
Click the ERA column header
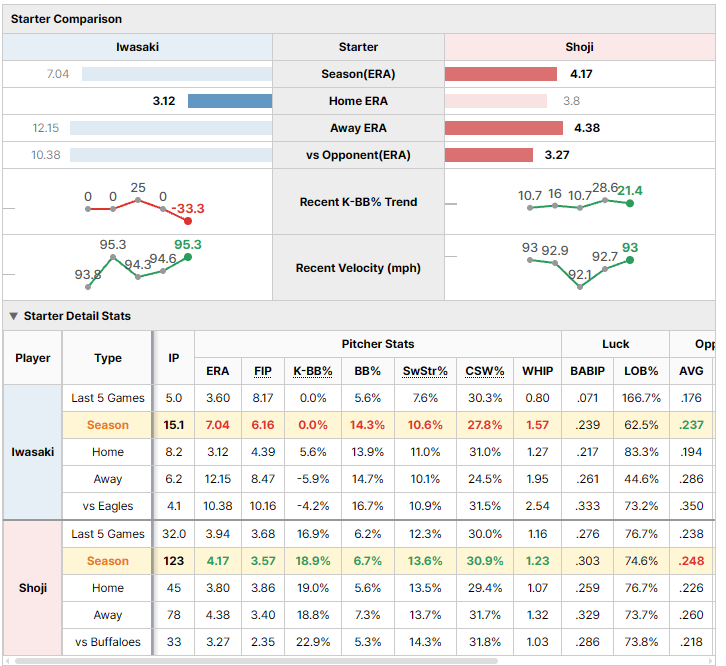tap(218, 371)
